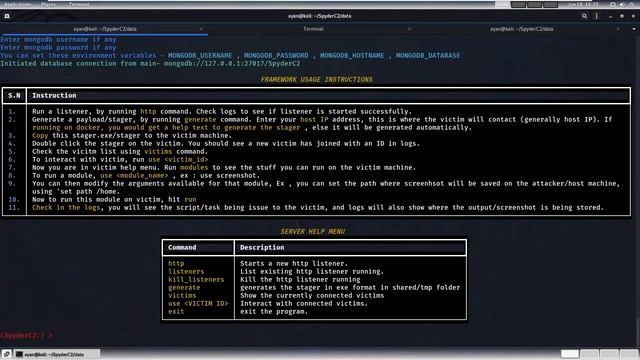The image size is (640, 360).
Task: Click the S.N column header
Action: (14, 95)
